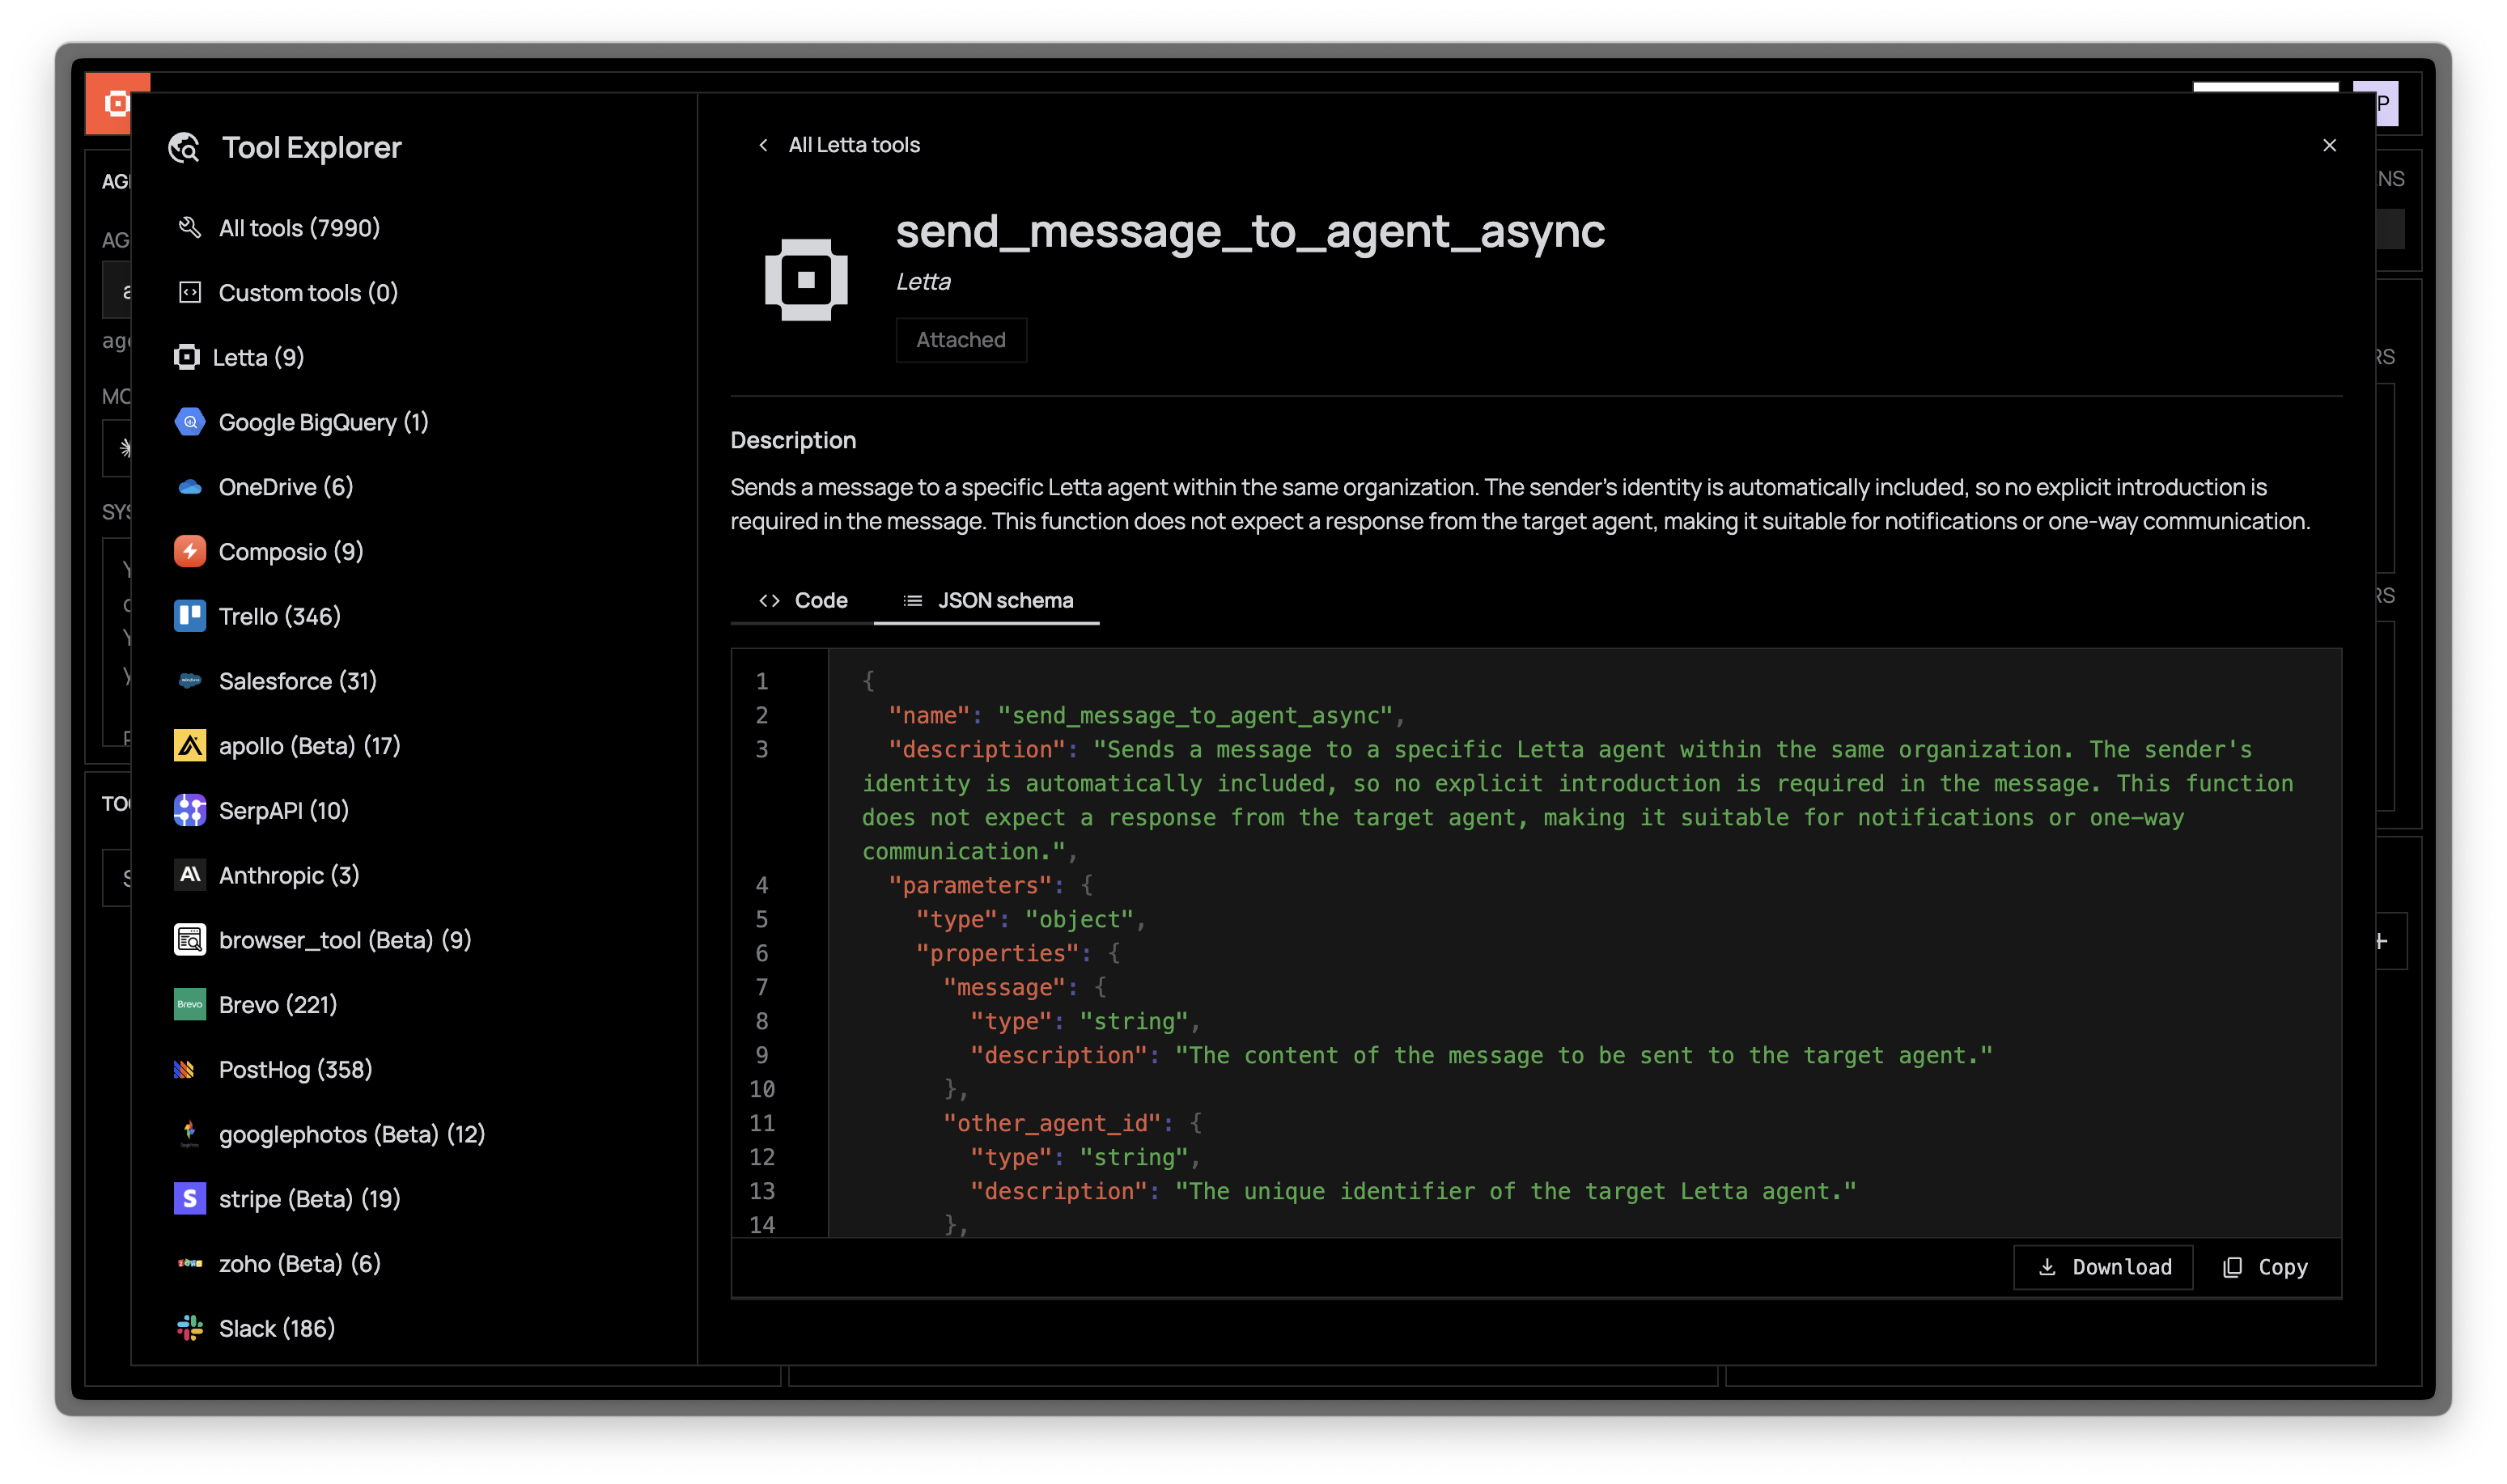This screenshot has width=2507, height=1484.
Task: Open the stripe (Beta) tools
Action: click(x=309, y=1199)
